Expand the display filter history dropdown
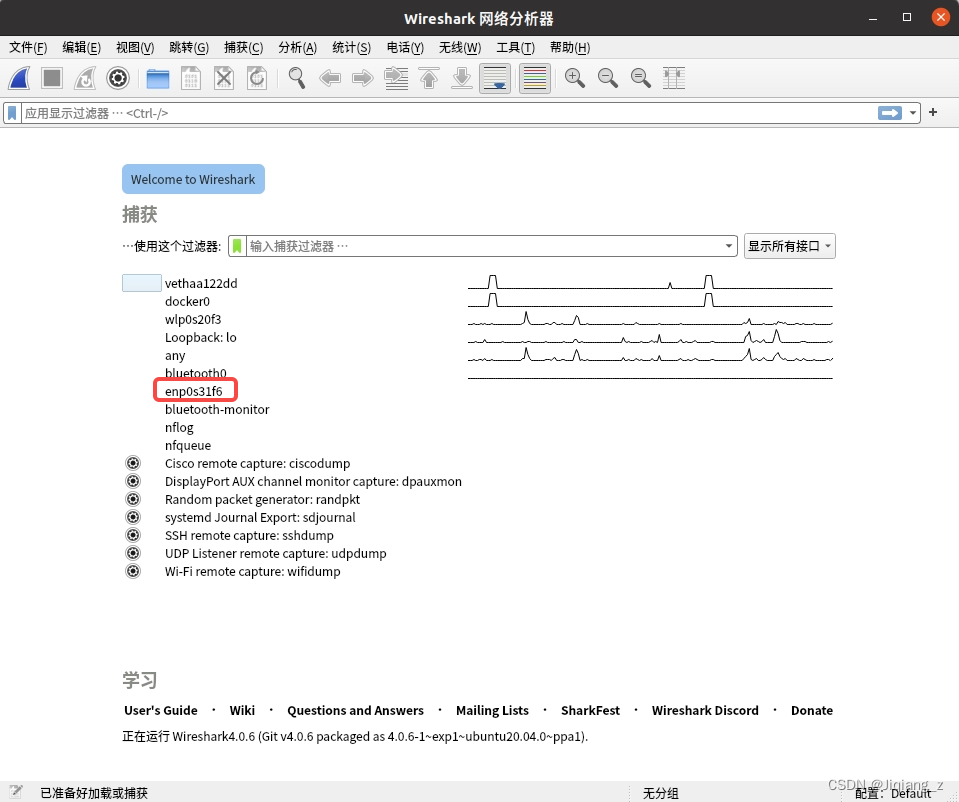This screenshot has height=802, width=959. pos(913,113)
